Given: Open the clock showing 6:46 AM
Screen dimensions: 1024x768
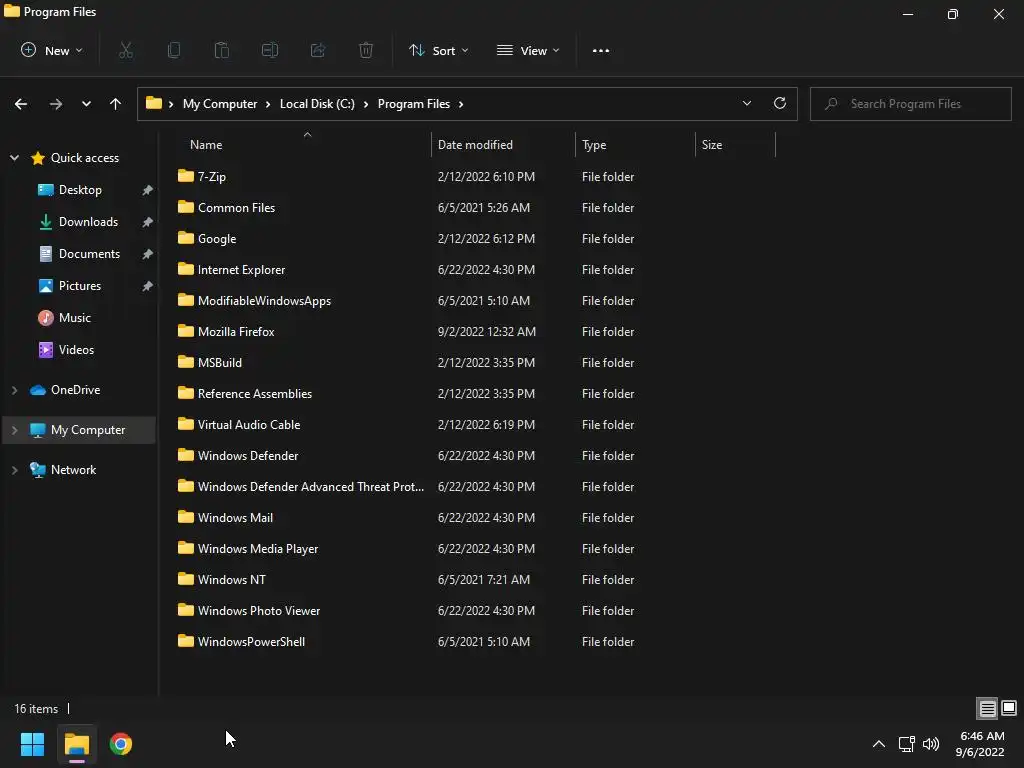Looking at the screenshot, I should coord(980,744).
